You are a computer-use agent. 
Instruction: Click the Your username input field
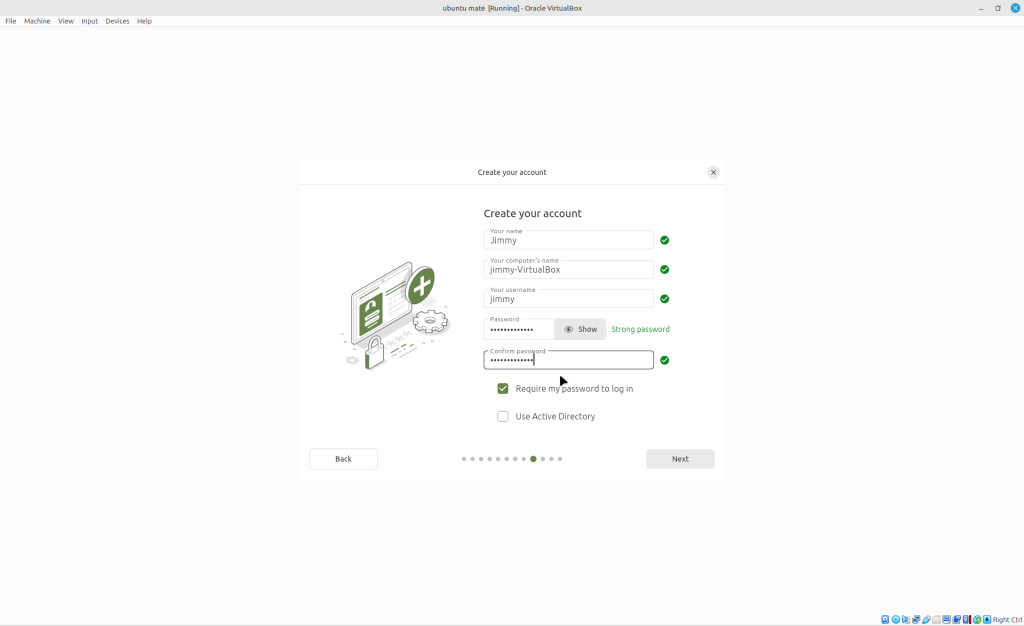tap(568, 298)
